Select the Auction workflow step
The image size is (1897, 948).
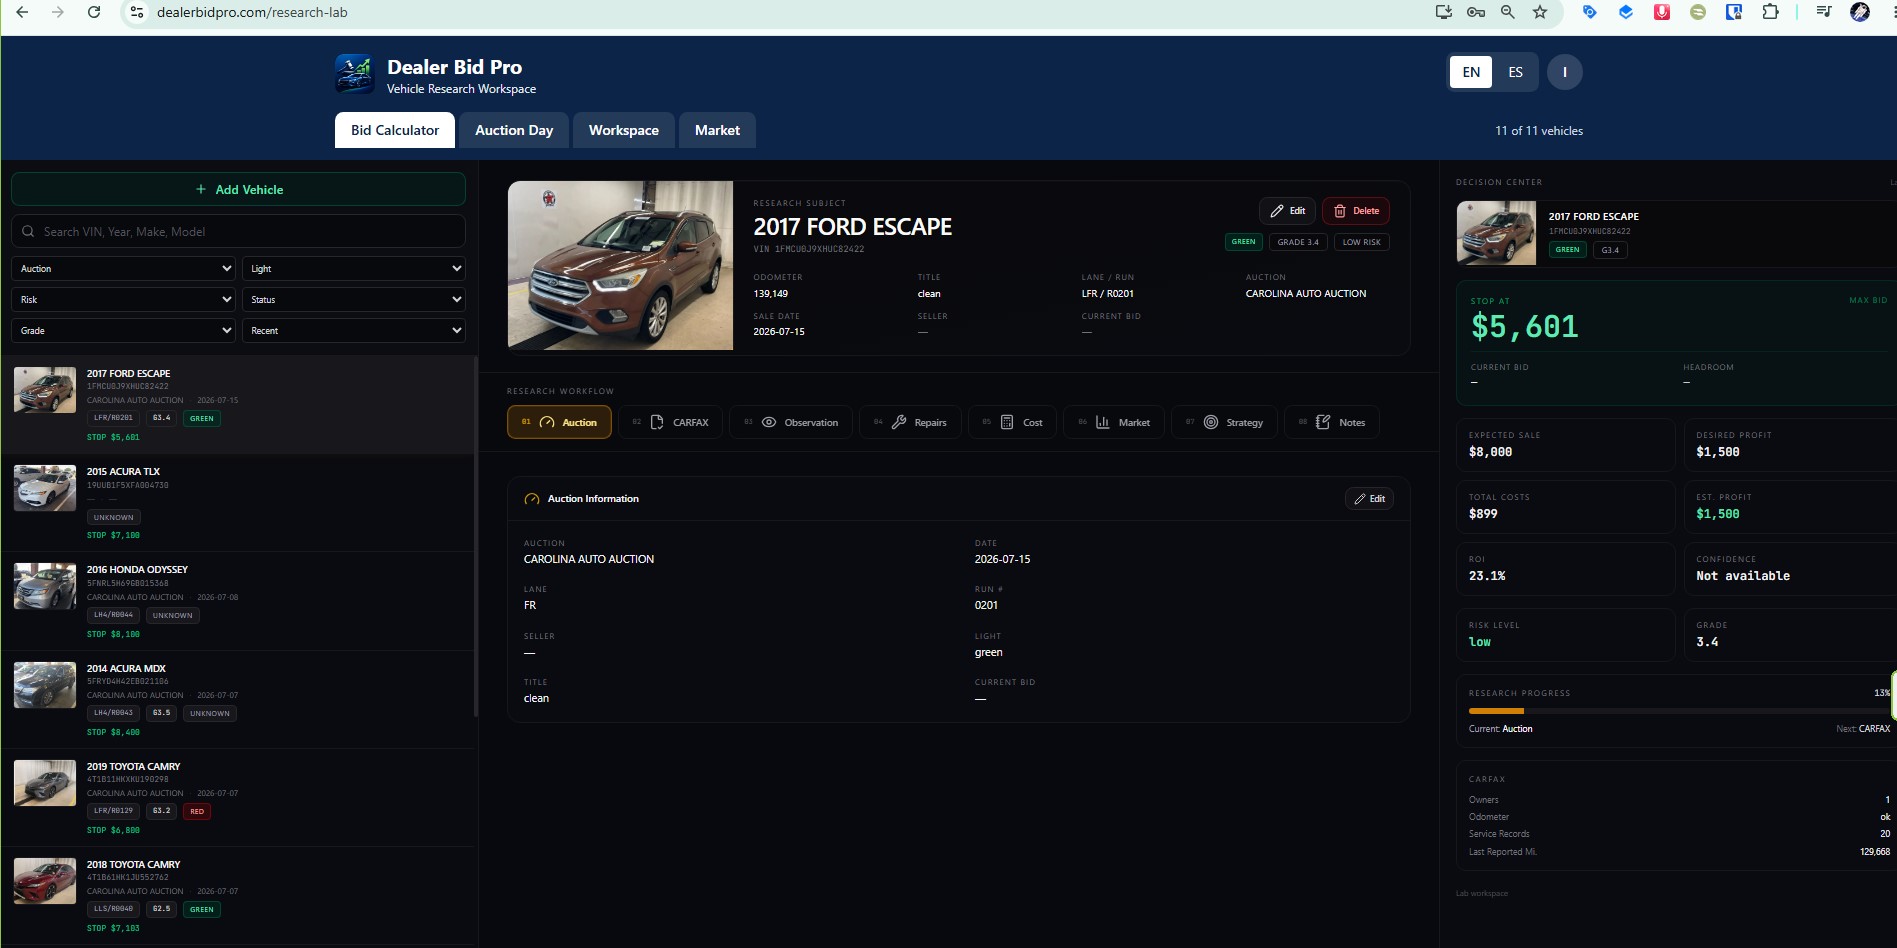pyautogui.click(x=559, y=422)
